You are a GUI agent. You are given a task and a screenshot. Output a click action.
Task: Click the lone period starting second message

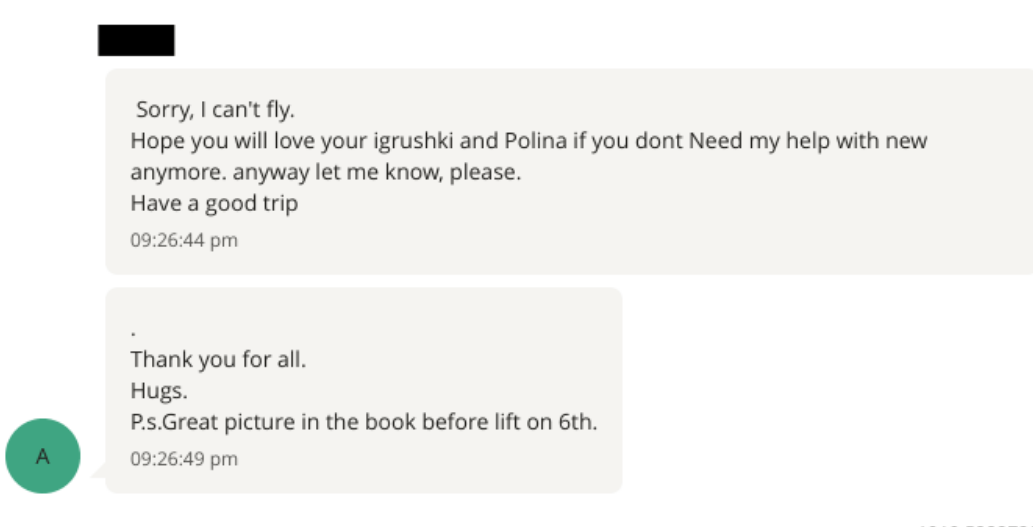pyautogui.click(x=134, y=333)
